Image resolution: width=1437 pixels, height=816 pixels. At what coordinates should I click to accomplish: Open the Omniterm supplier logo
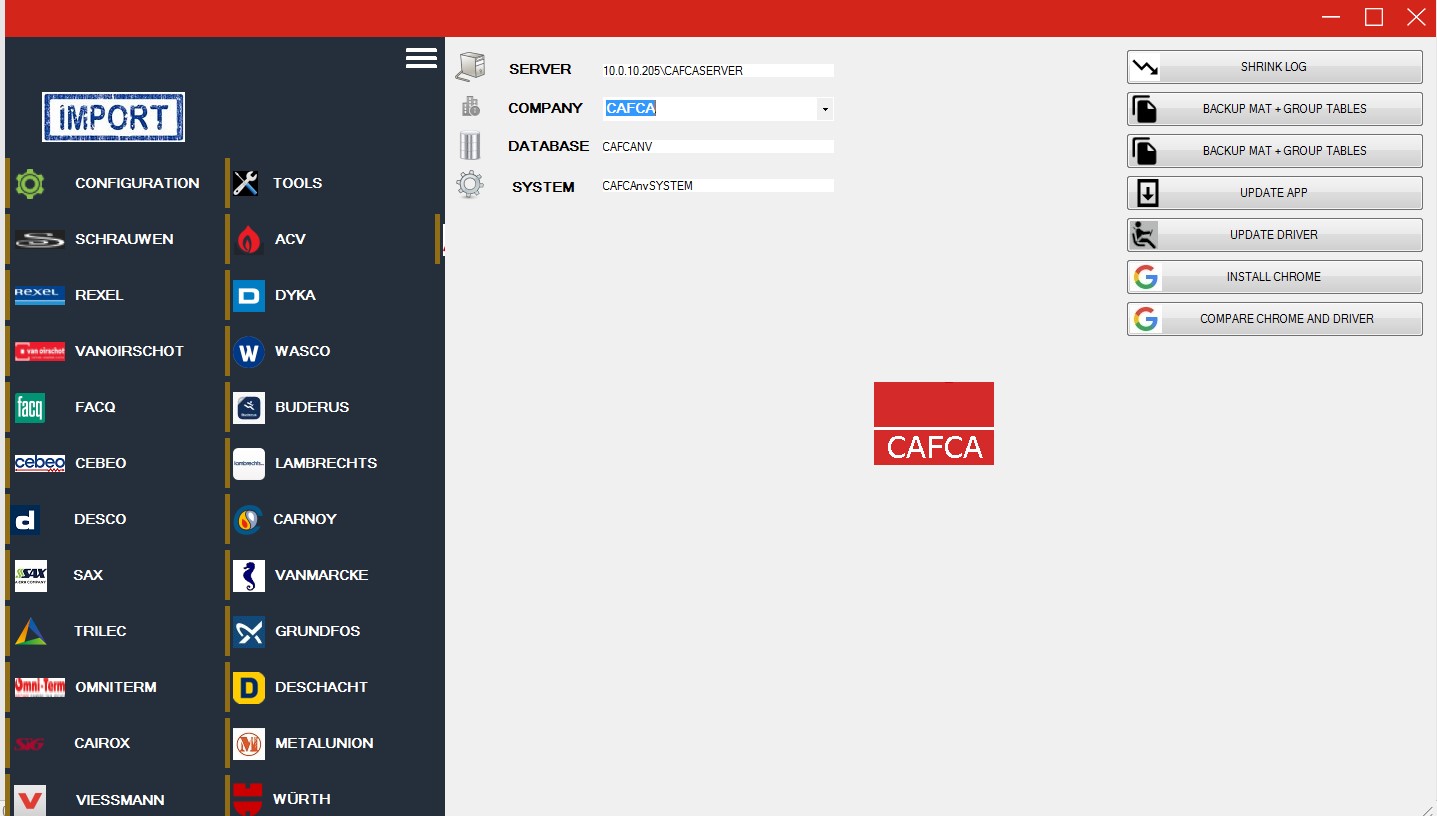pos(40,687)
